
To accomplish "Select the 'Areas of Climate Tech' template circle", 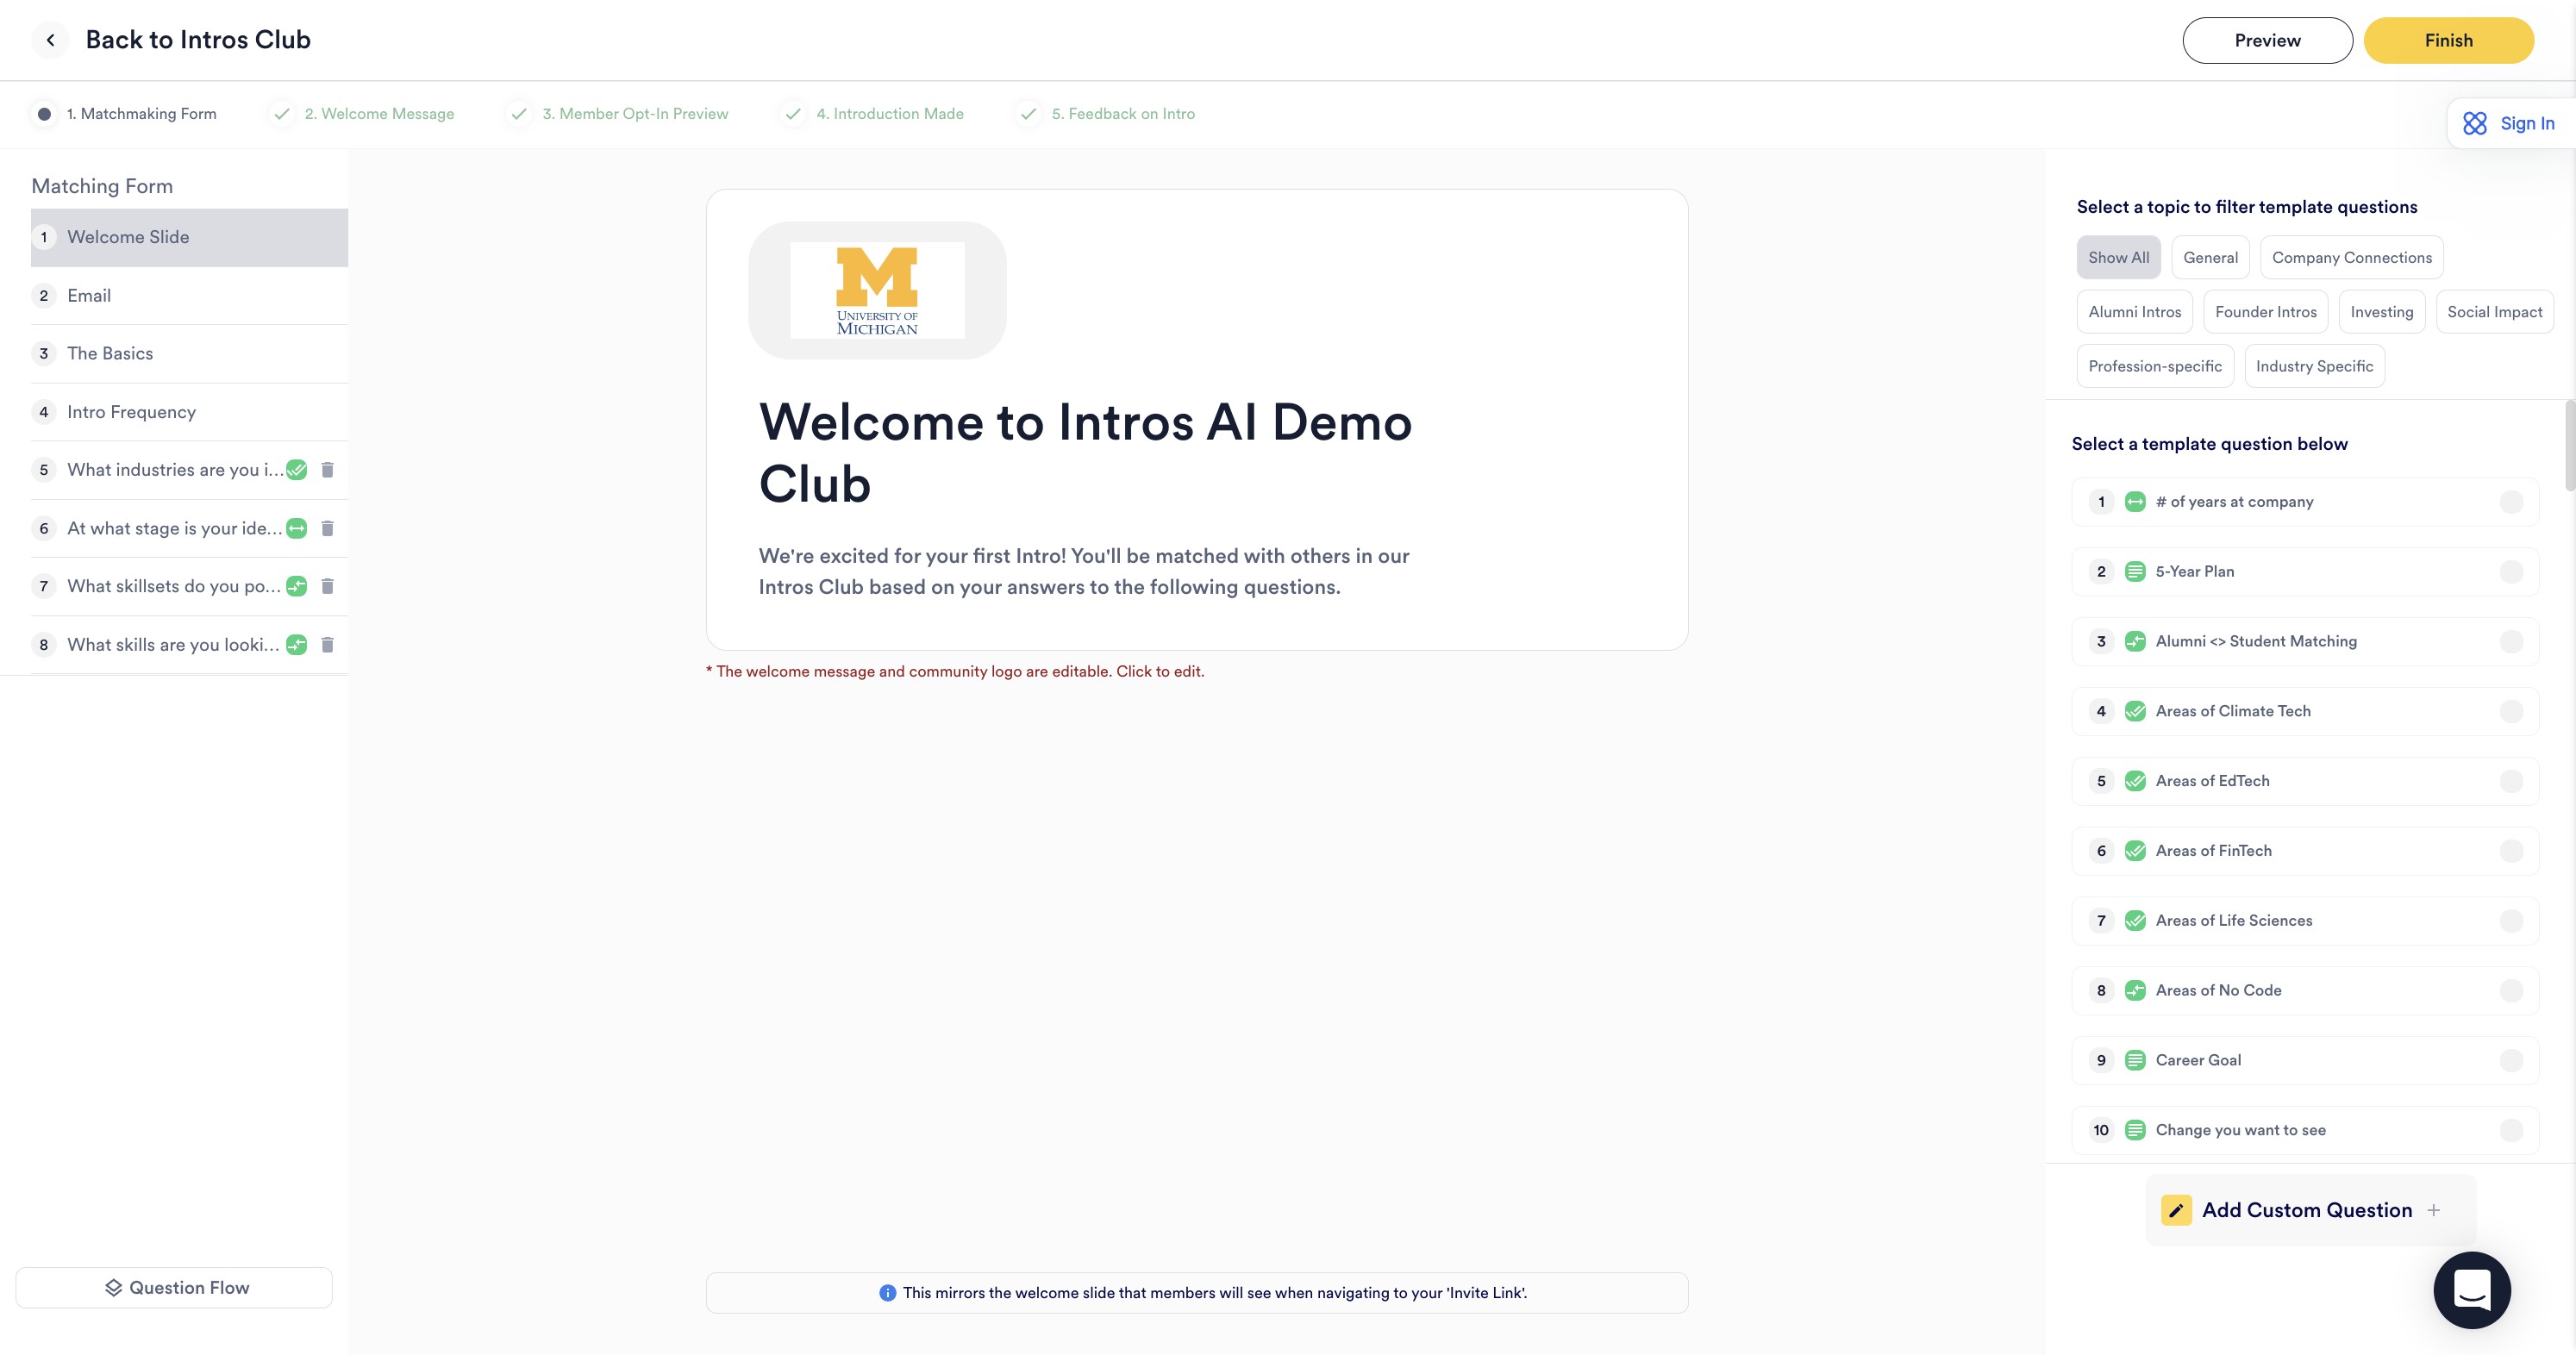I will point(2511,711).
